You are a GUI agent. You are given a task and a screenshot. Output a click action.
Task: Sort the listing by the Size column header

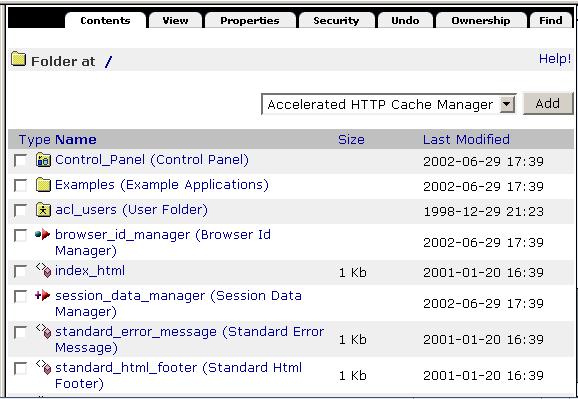tap(351, 139)
